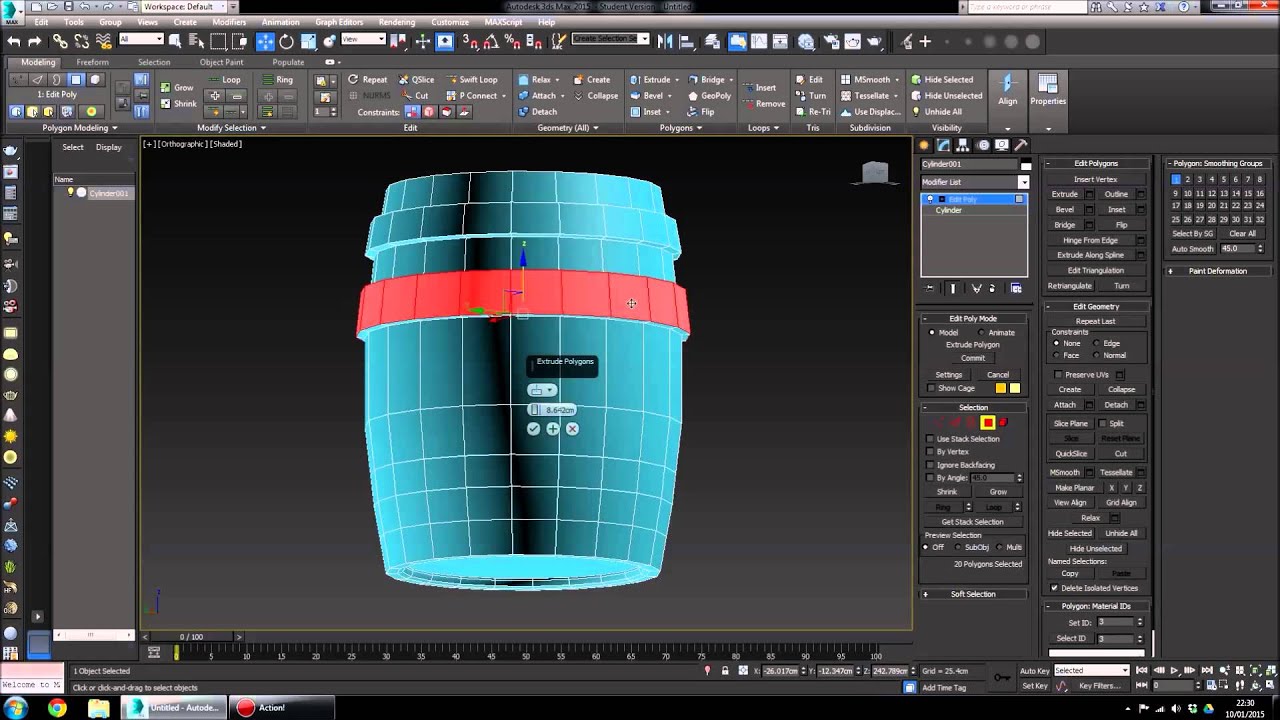1280x720 pixels.
Task: Activate the Select and Link tool
Action: [60, 41]
